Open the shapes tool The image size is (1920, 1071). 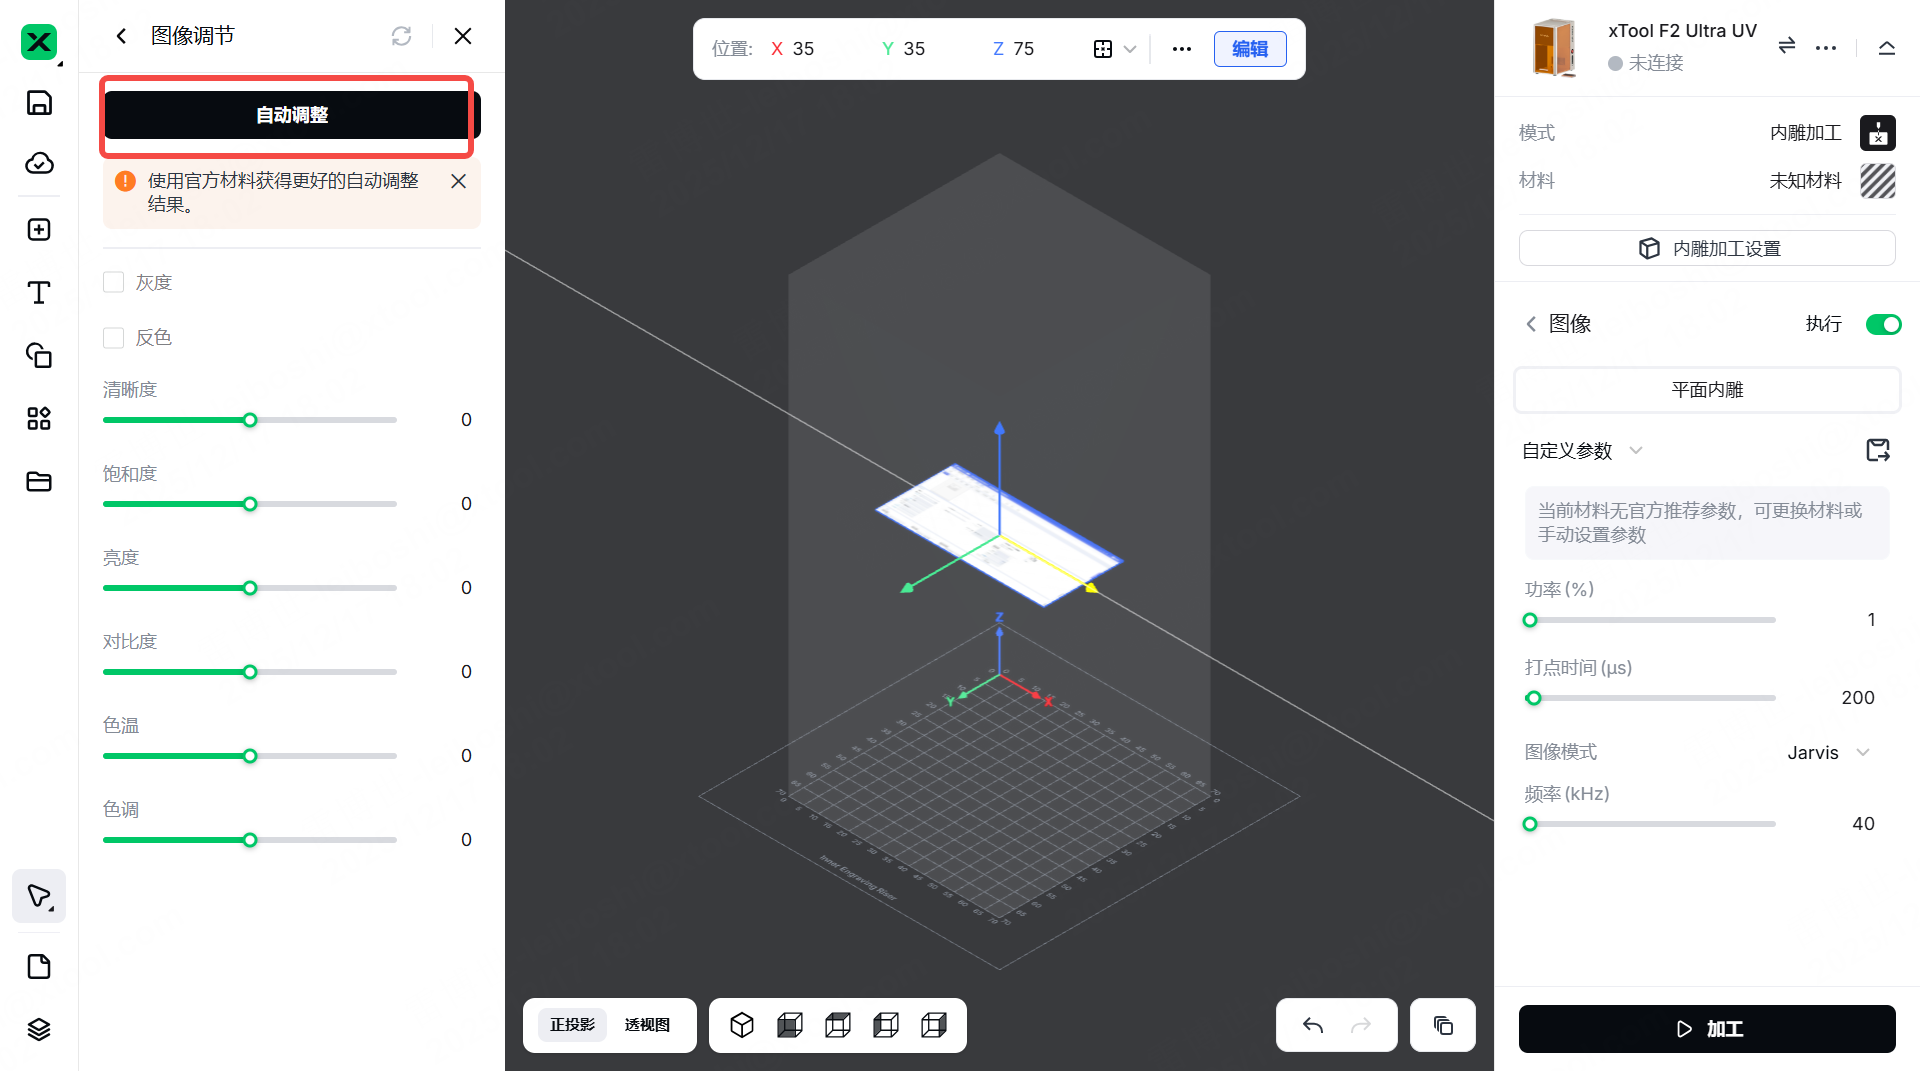39,355
